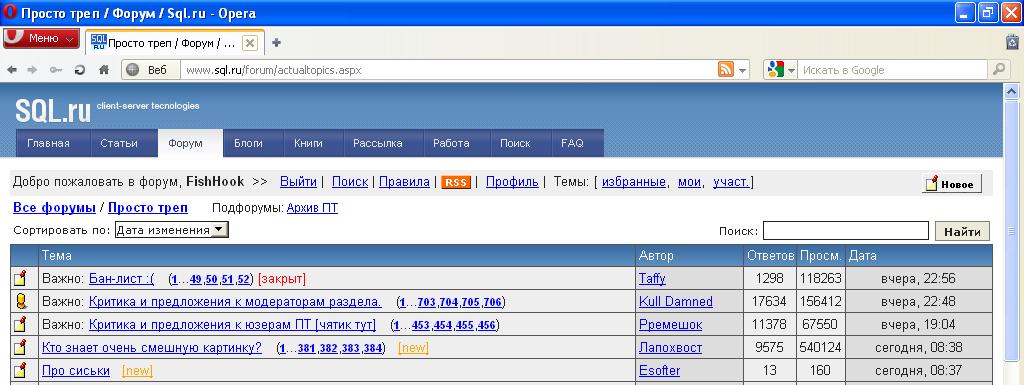The image size is (1024, 385).
Task: Click the Найти search button
Action: [963, 231]
